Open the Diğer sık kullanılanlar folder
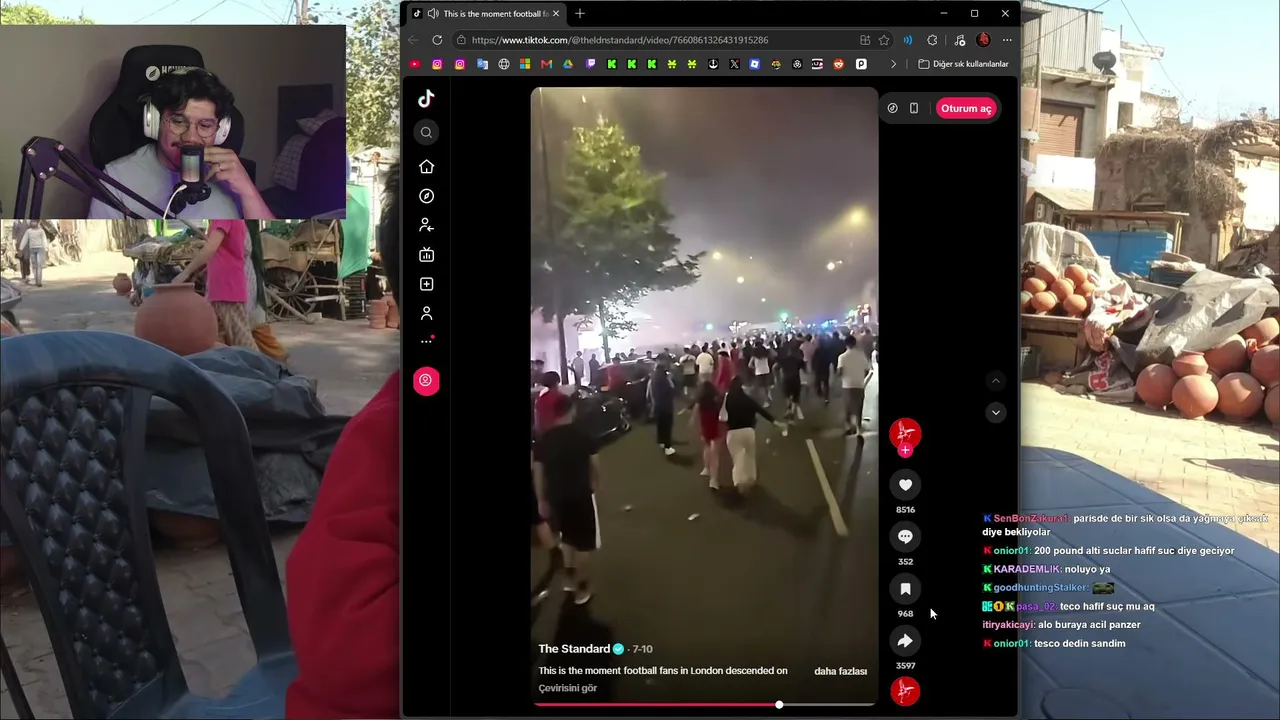 (964, 64)
